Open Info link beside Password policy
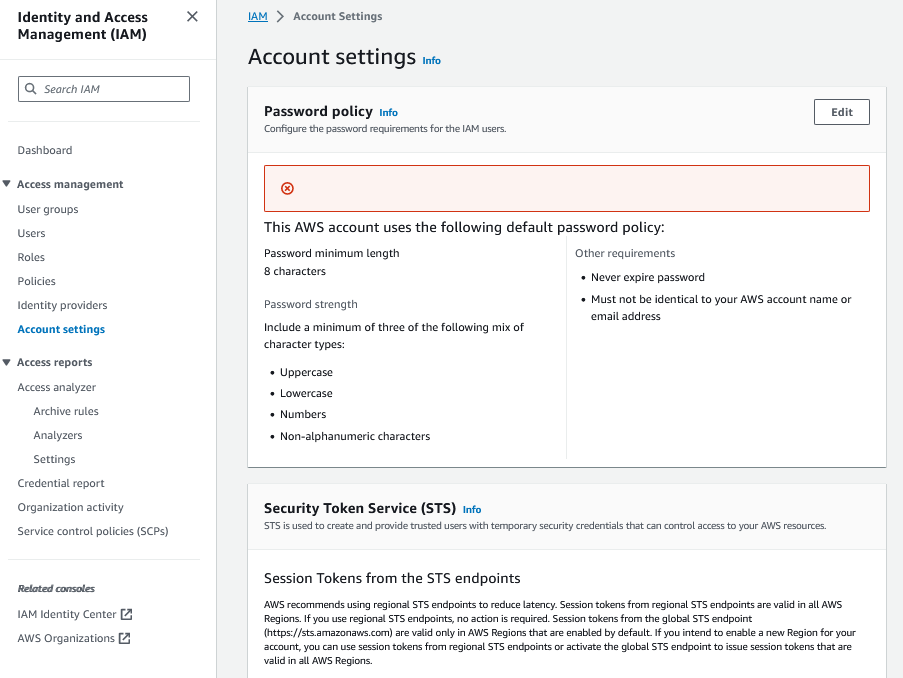The height and width of the screenshot is (678, 903). pyautogui.click(x=388, y=113)
